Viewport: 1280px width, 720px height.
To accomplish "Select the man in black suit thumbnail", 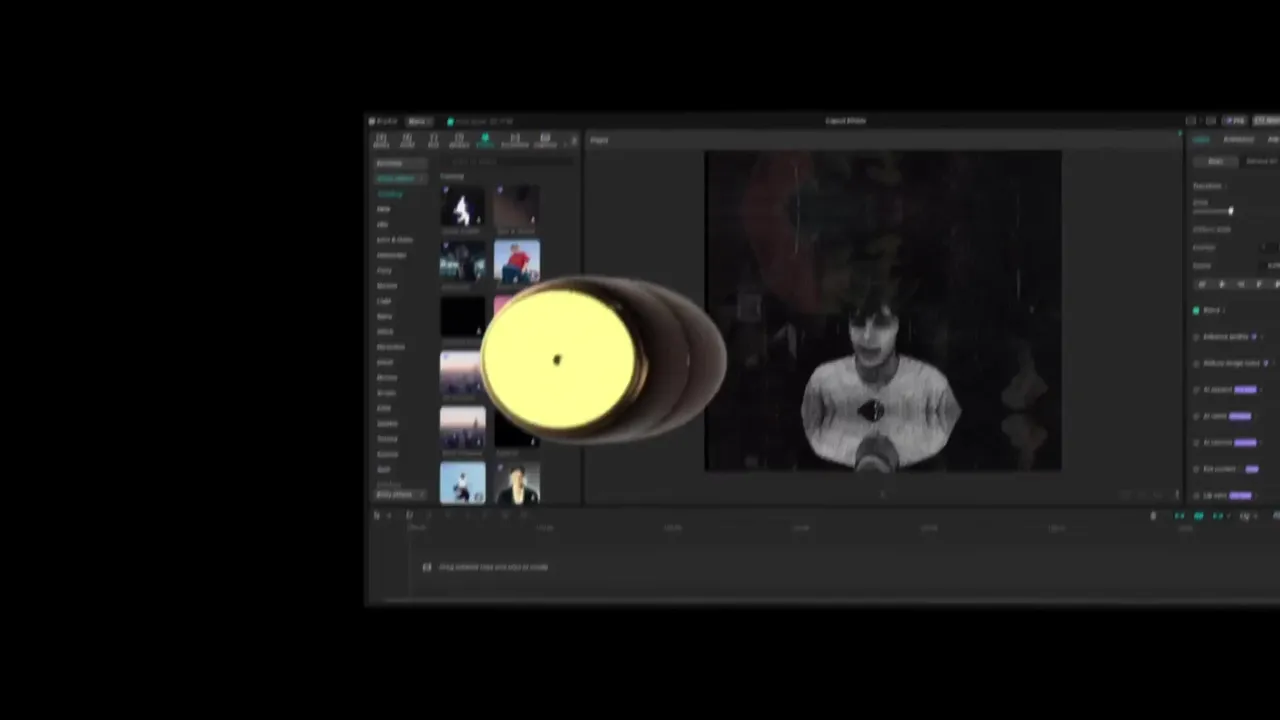I will click(x=516, y=482).
